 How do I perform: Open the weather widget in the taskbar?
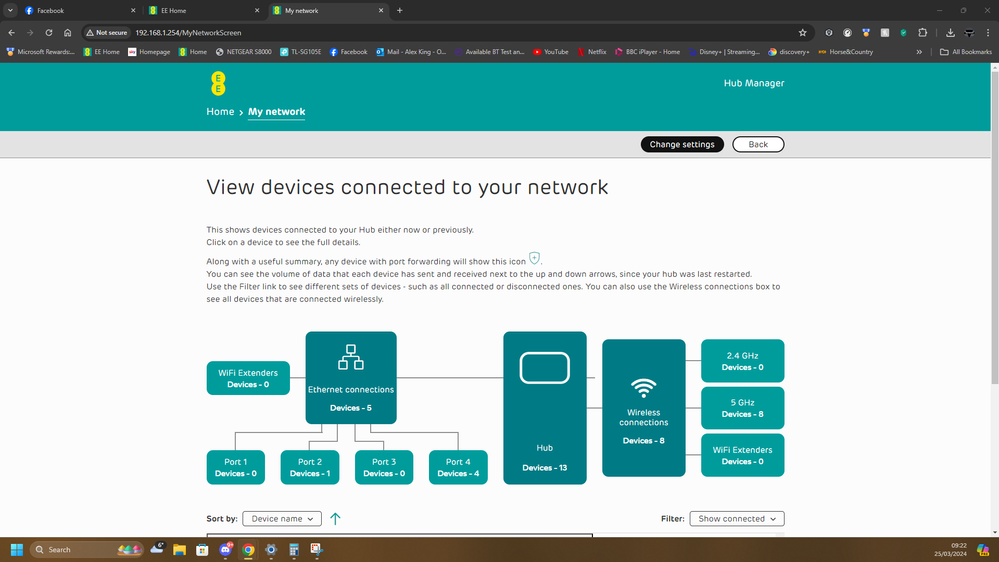[x=157, y=548]
